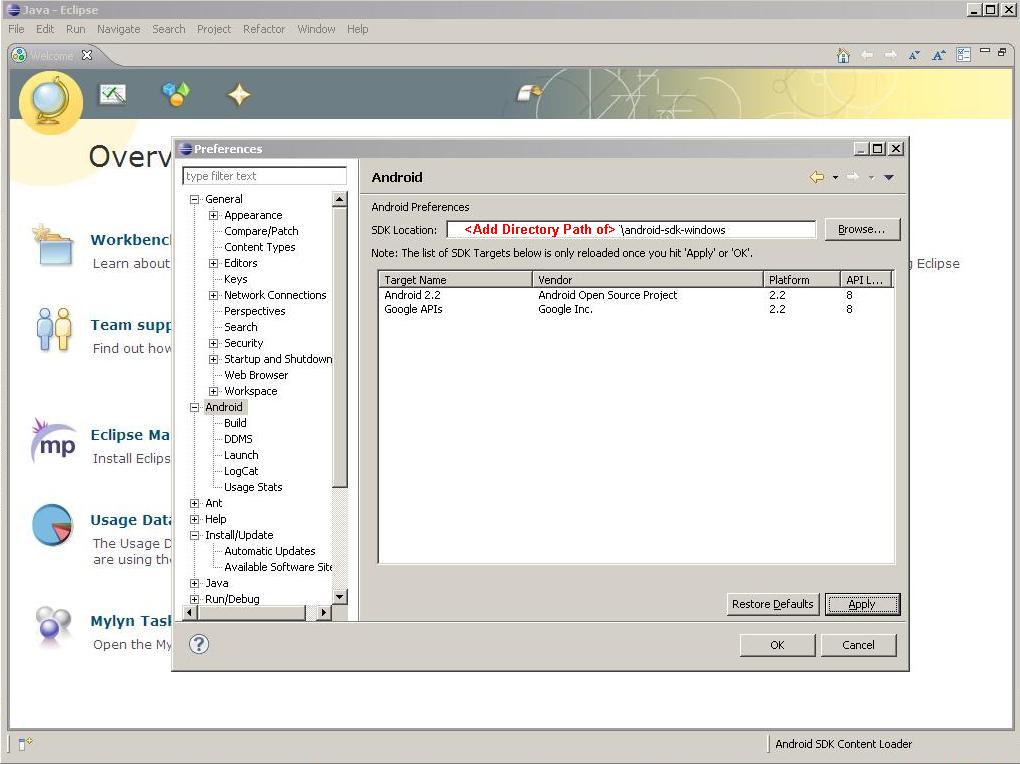Click the yellow back arrow in Preferences
Viewport: 1020px width, 764px height.
[x=817, y=177]
